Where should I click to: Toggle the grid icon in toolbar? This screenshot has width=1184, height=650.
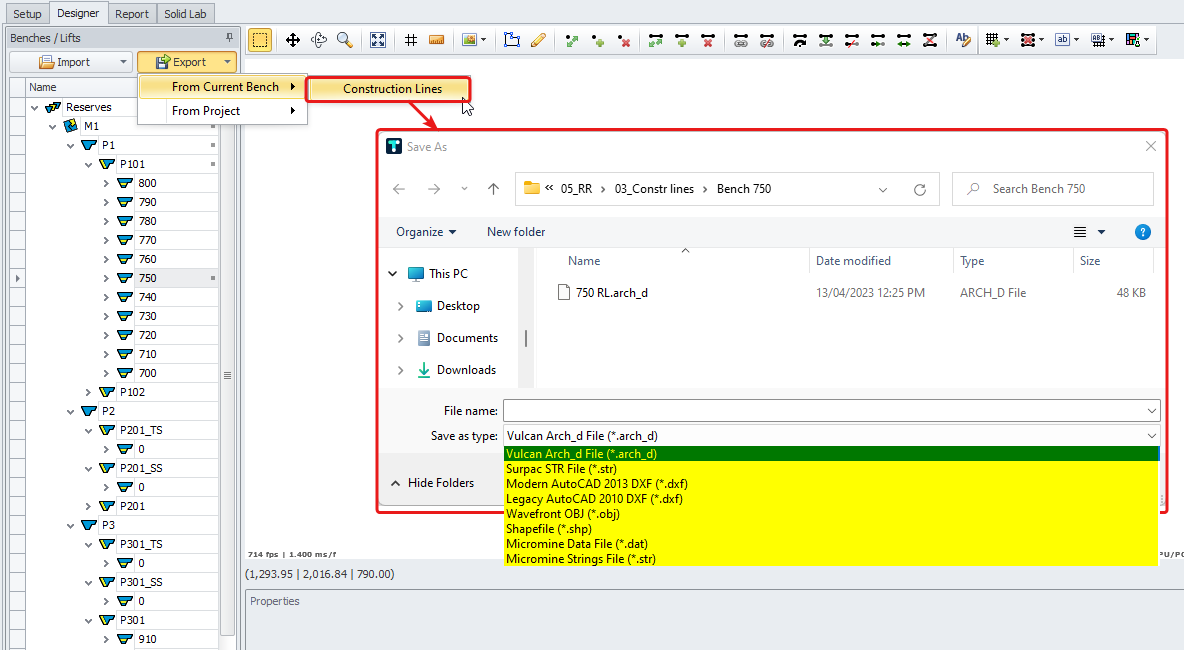tap(411, 40)
